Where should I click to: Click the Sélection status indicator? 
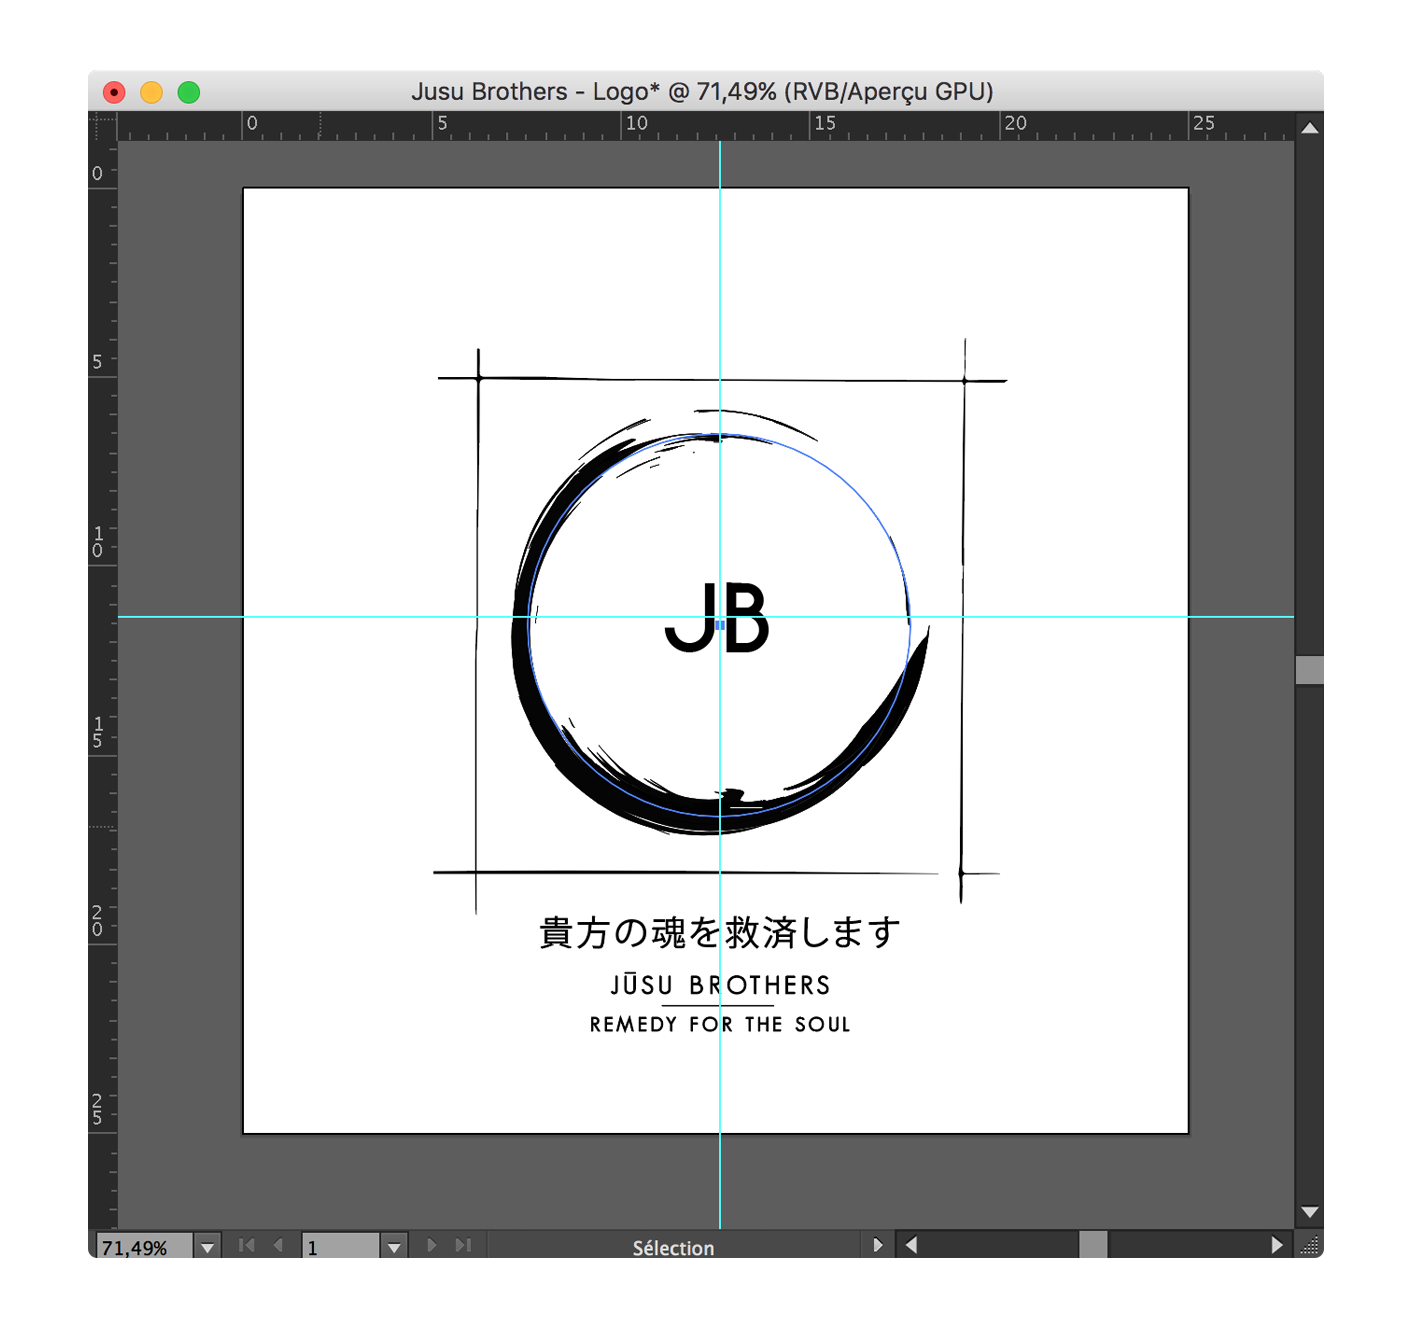coord(672,1247)
